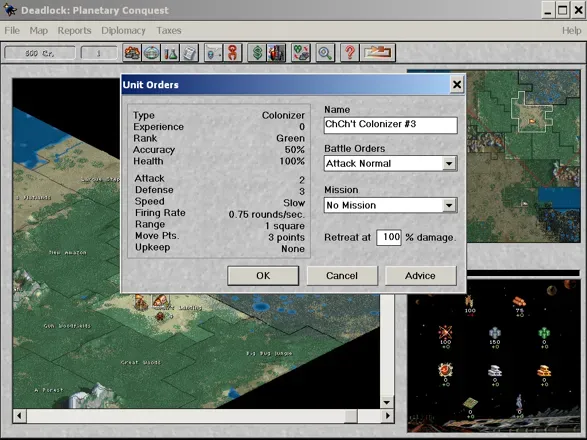587x440 pixels.
Task: Click the alien face toolbar icon
Action: 213,53
